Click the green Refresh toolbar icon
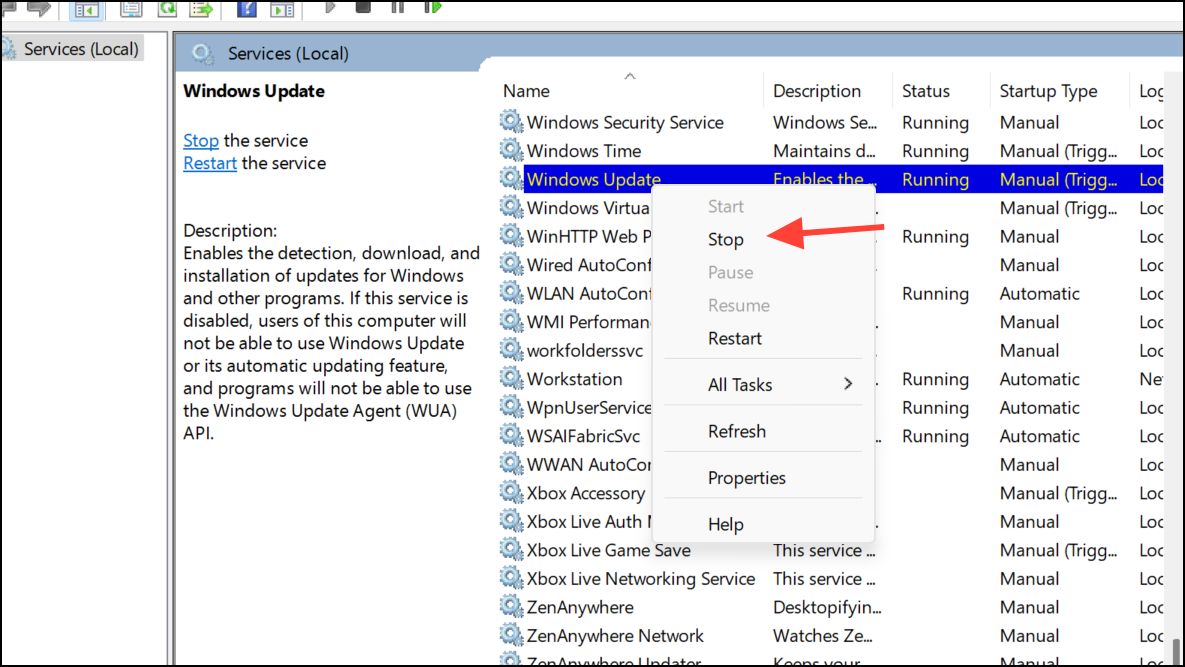Image resolution: width=1185 pixels, height=667 pixels. click(167, 8)
